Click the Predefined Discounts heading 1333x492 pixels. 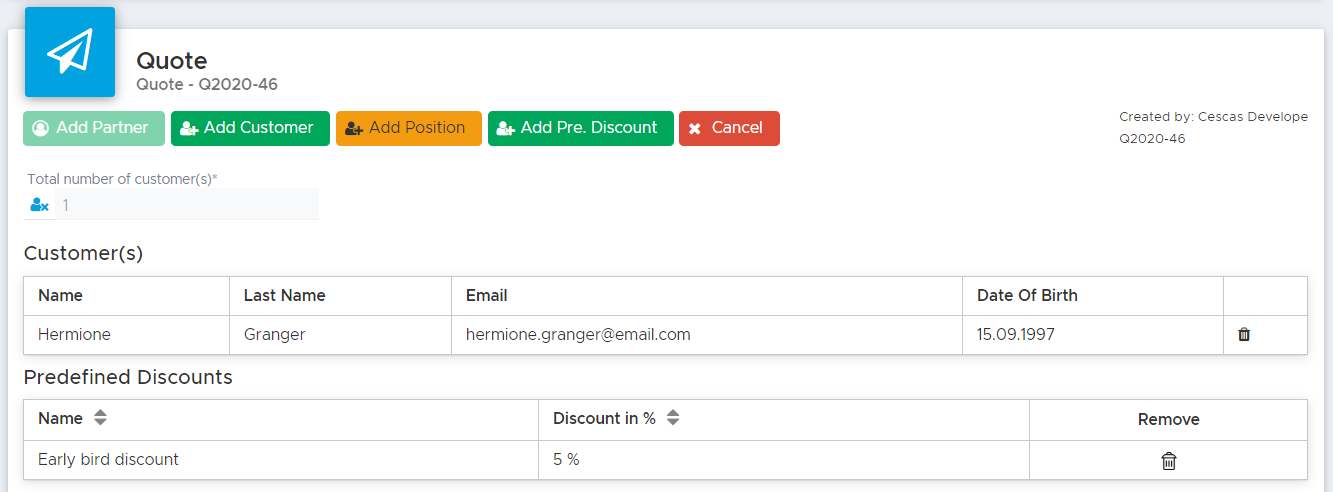(128, 378)
